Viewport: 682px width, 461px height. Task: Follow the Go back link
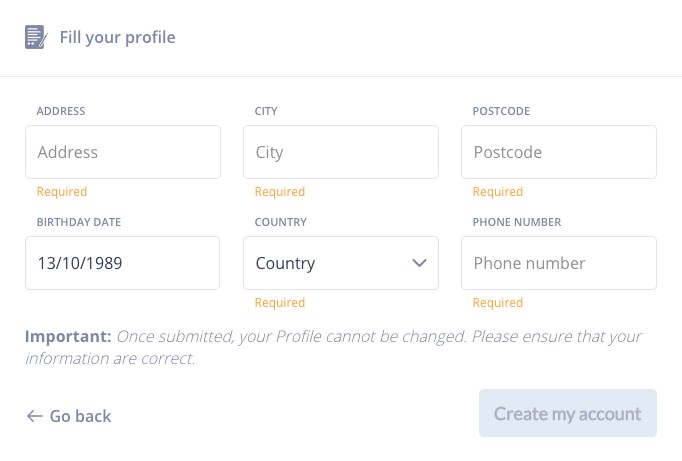(x=69, y=416)
